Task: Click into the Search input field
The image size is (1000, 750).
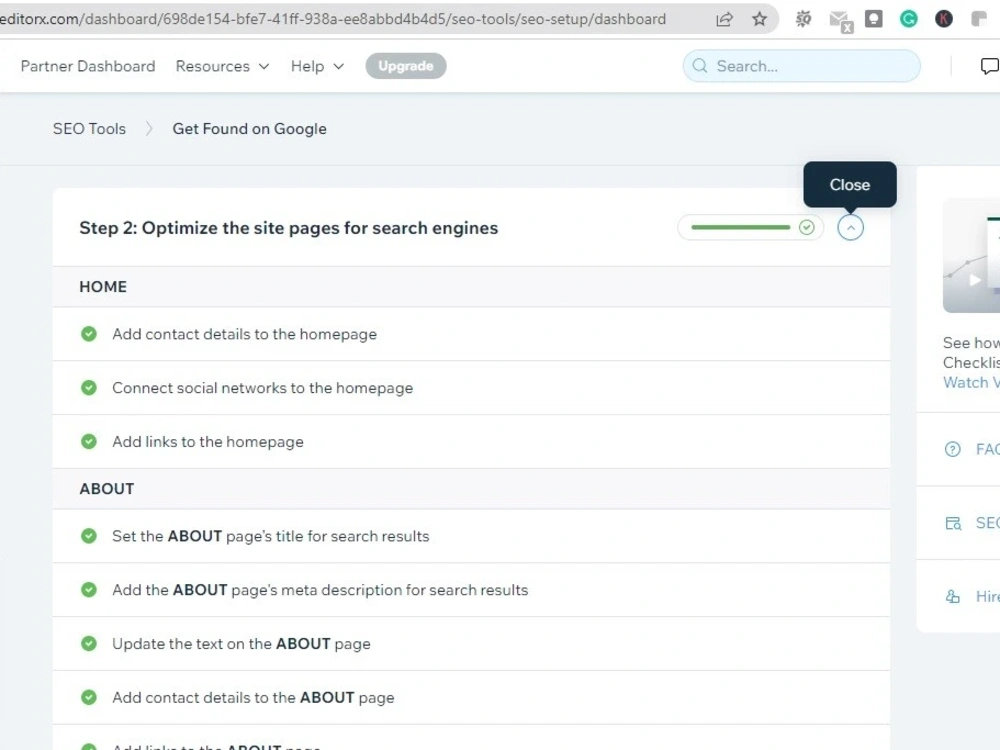Action: click(802, 66)
